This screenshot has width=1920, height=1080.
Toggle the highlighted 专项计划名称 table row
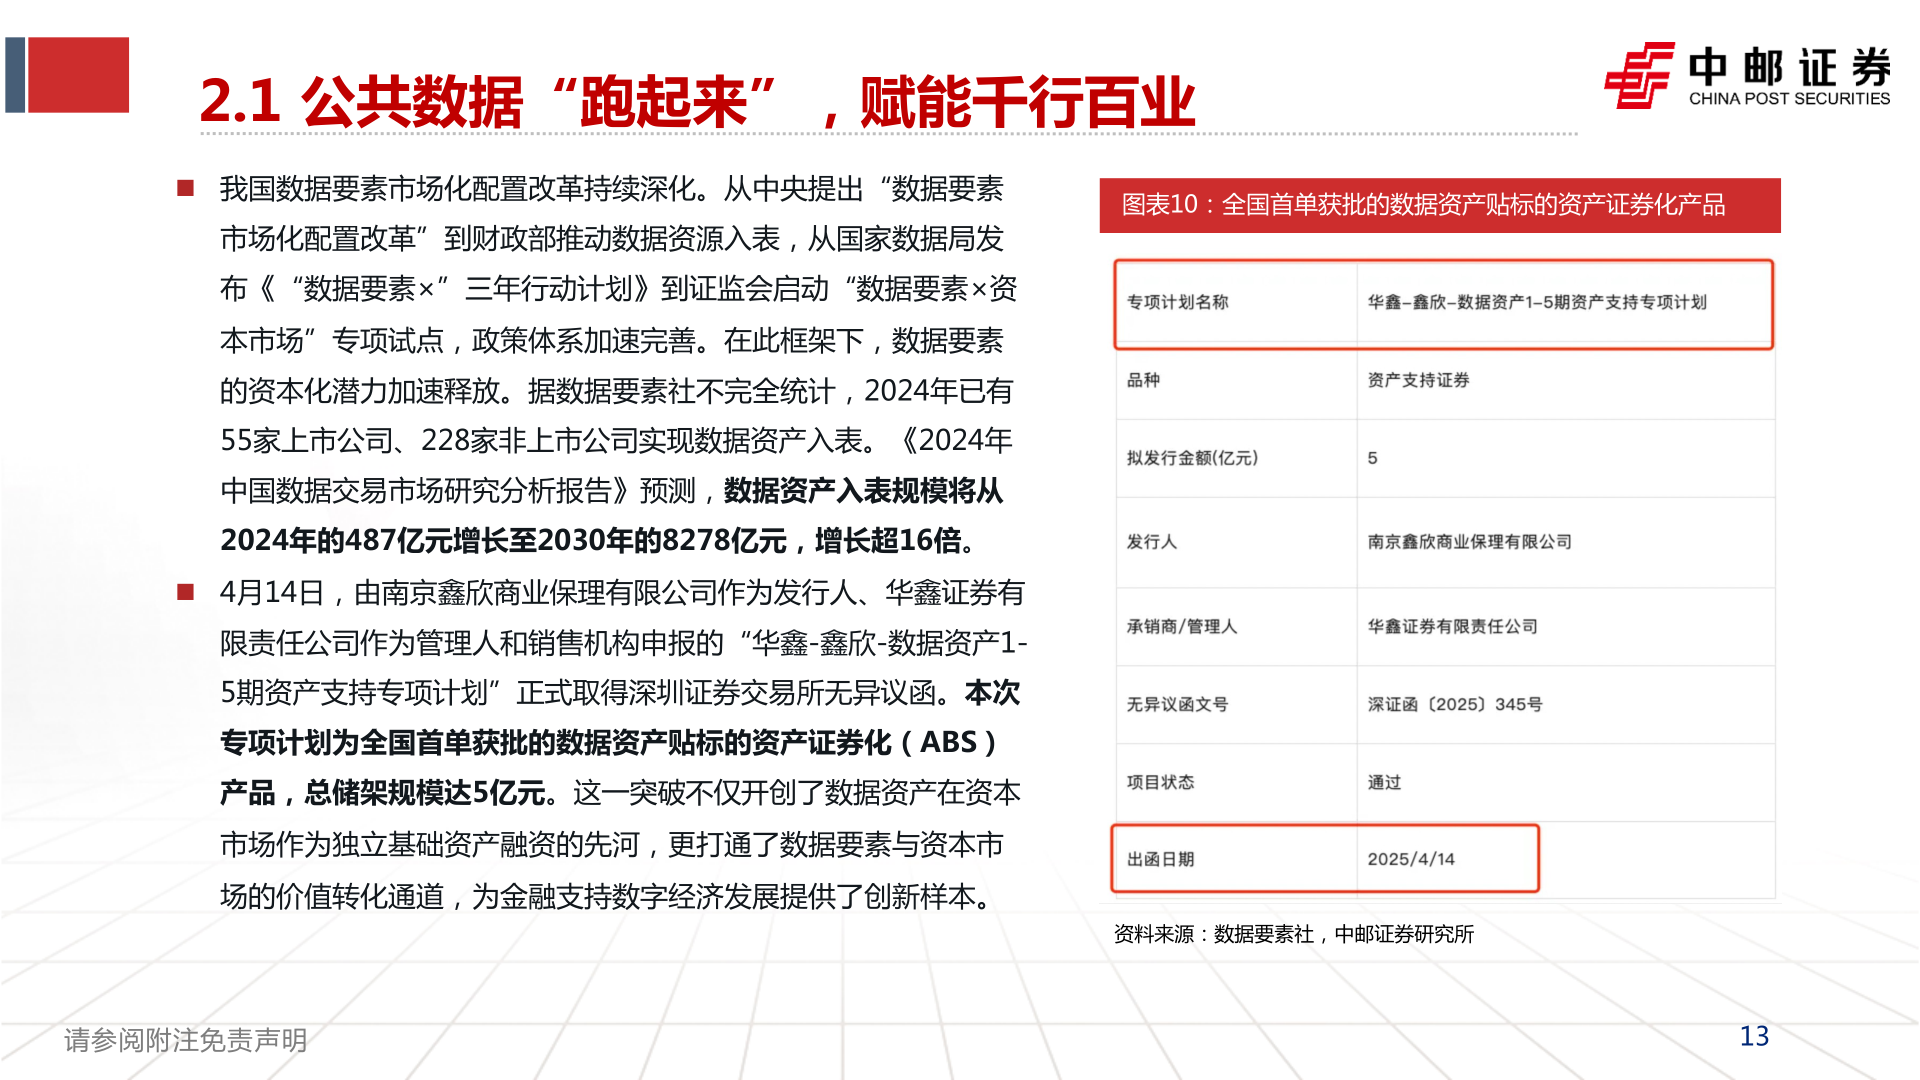coord(1442,303)
